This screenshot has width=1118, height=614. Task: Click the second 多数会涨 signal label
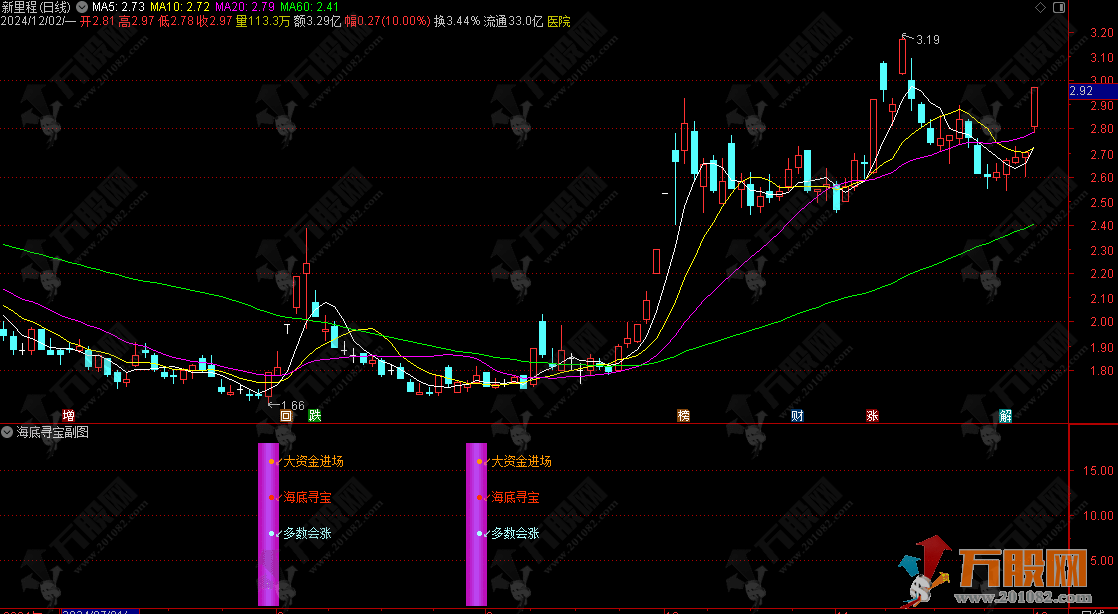[516, 533]
